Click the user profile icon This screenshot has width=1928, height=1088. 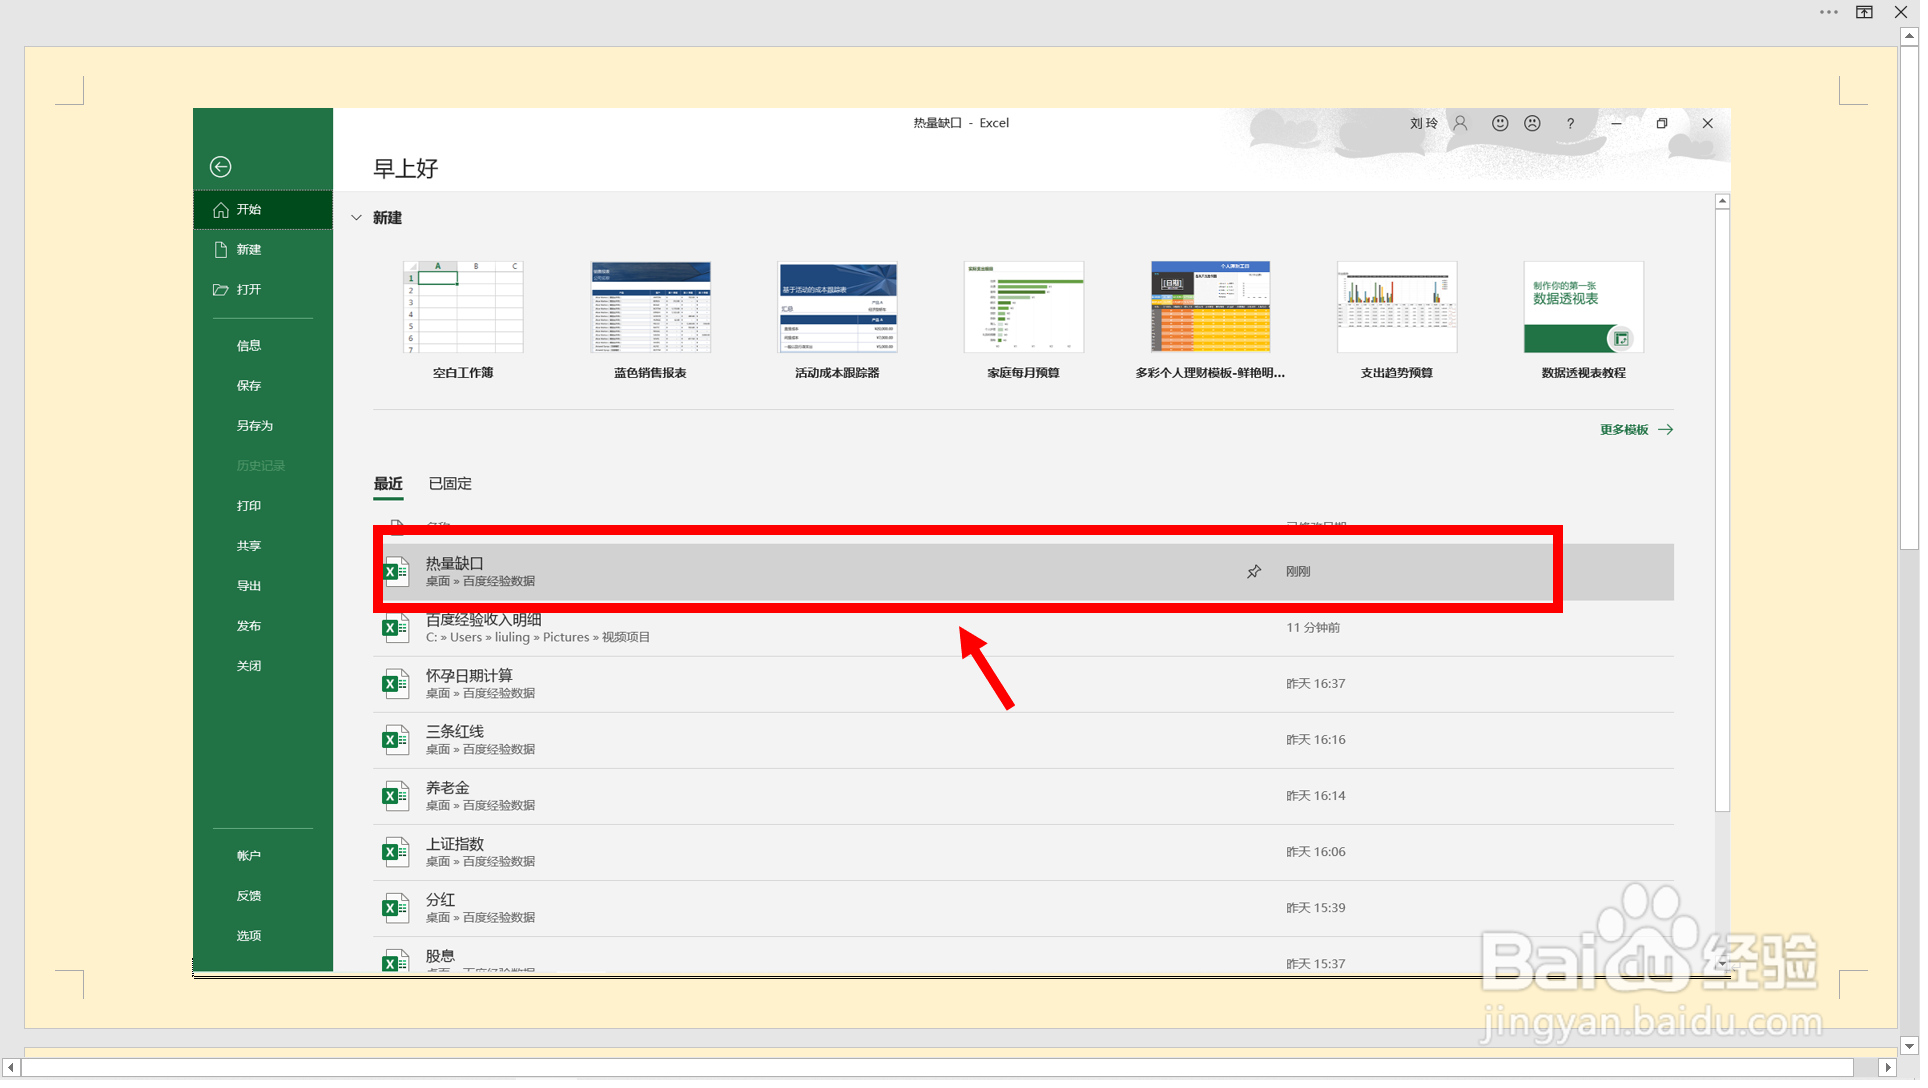(1460, 124)
